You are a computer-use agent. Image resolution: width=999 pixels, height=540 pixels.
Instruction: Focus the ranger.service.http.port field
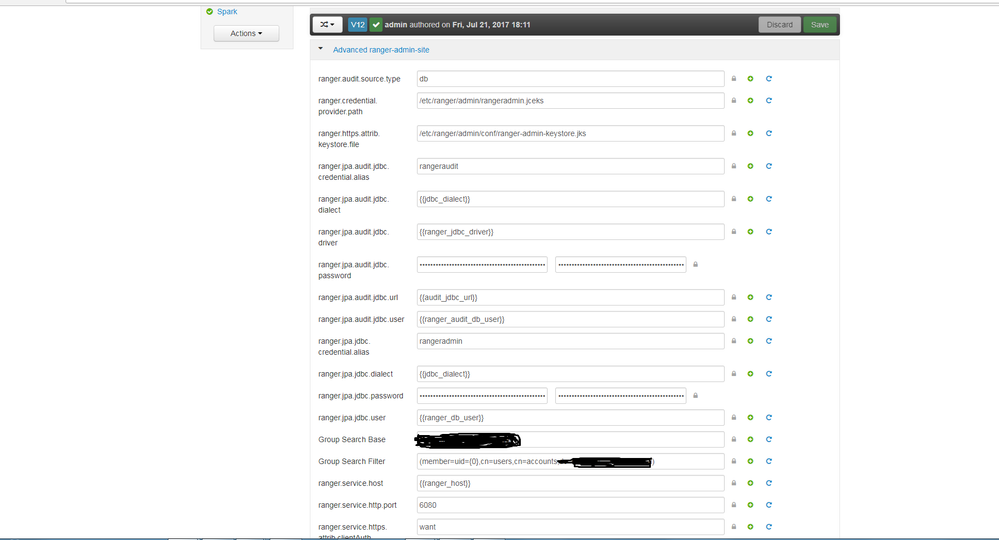click(x=570, y=505)
